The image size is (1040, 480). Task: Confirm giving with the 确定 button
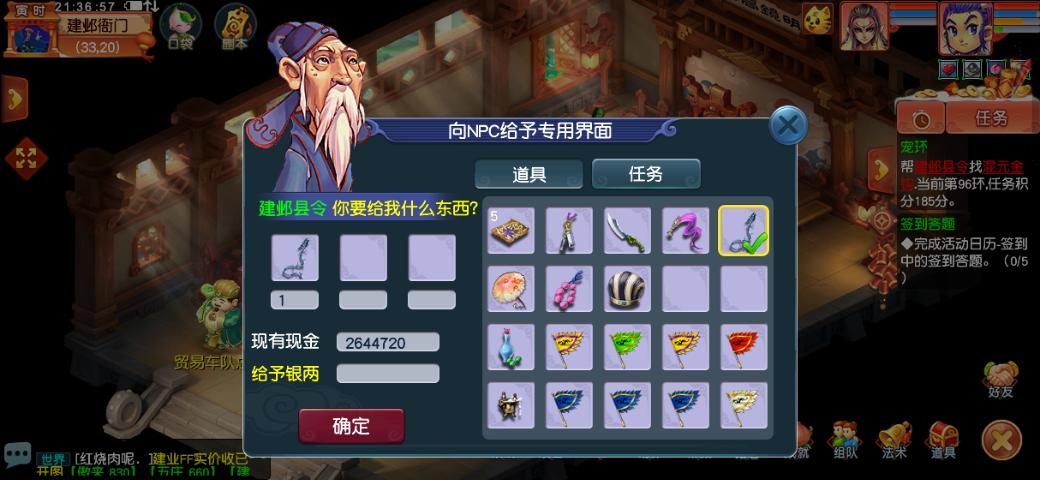tap(351, 426)
